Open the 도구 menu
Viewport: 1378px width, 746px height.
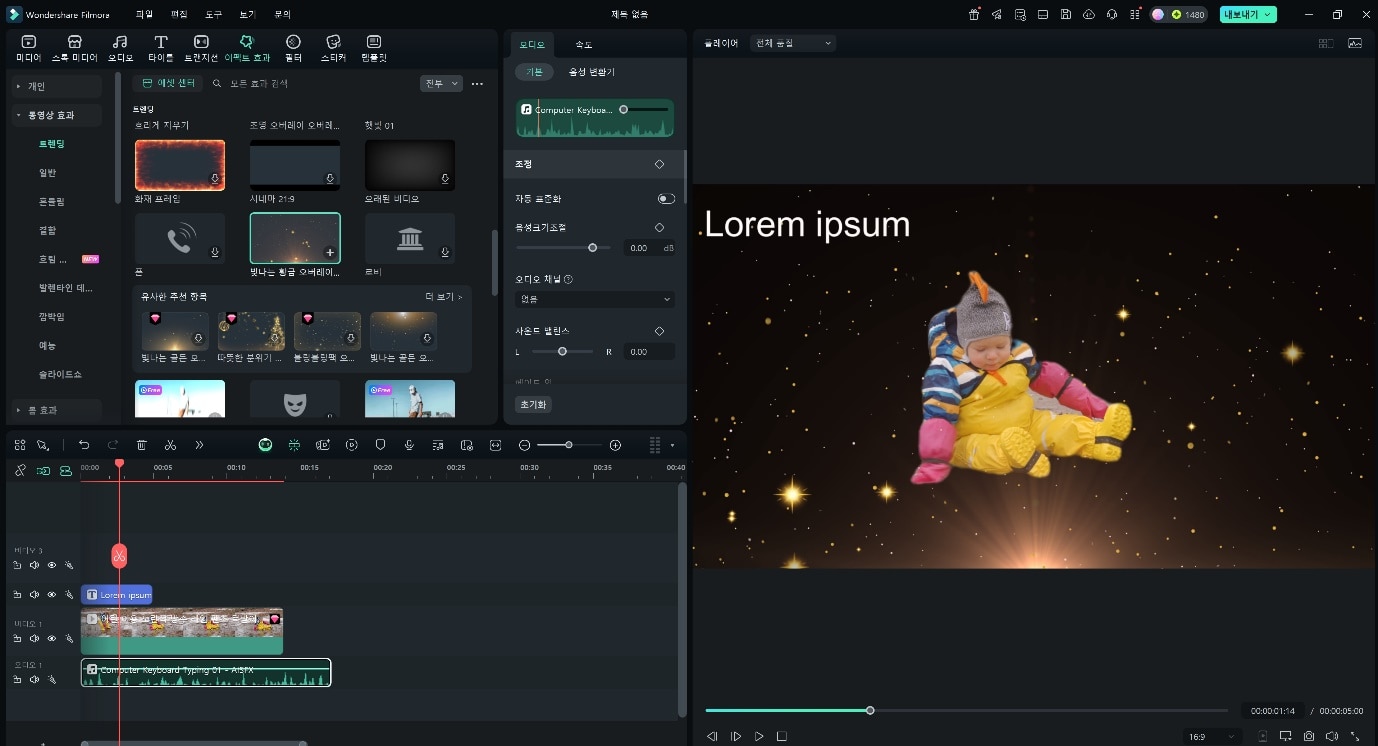point(213,15)
